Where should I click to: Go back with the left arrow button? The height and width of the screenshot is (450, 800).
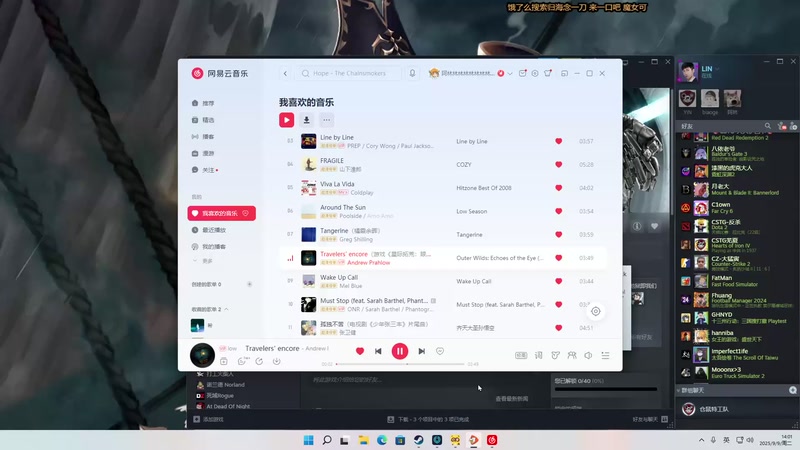point(285,73)
